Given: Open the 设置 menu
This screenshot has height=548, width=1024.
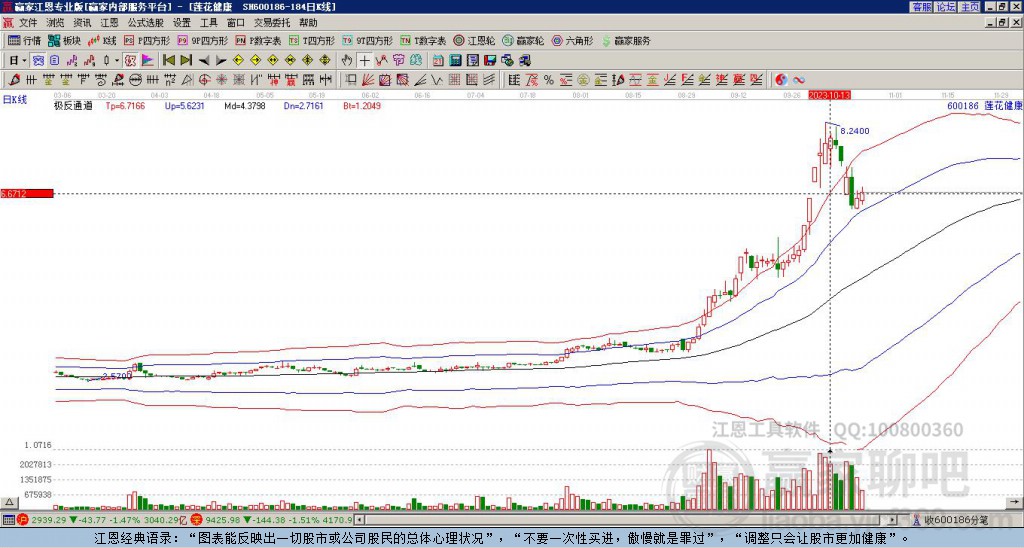Looking at the screenshot, I should click(x=182, y=23).
